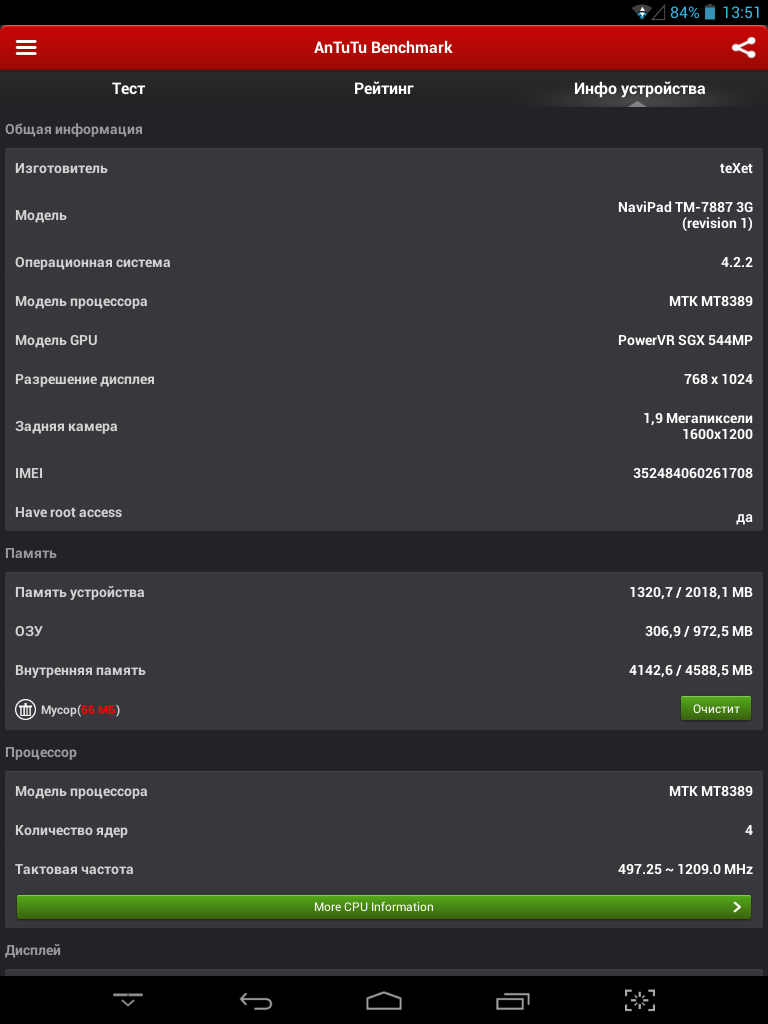Switch to the Рейтинг tab
Viewport: 768px width, 1024px height.
coord(384,88)
